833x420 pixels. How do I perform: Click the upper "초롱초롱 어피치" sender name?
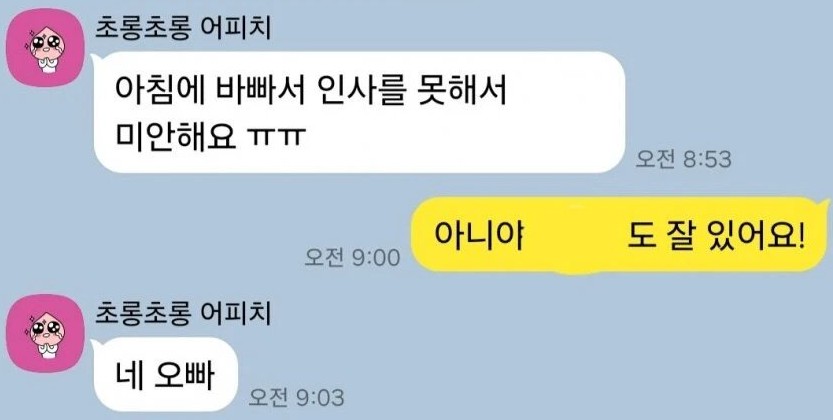pyautogui.click(x=183, y=28)
